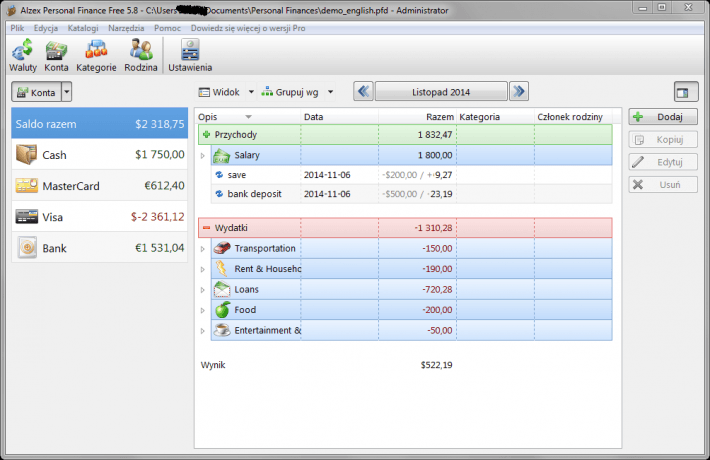Image resolution: width=710 pixels, height=460 pixels.
Task: Open the Plik menu
Action: [x=17, y=28]
